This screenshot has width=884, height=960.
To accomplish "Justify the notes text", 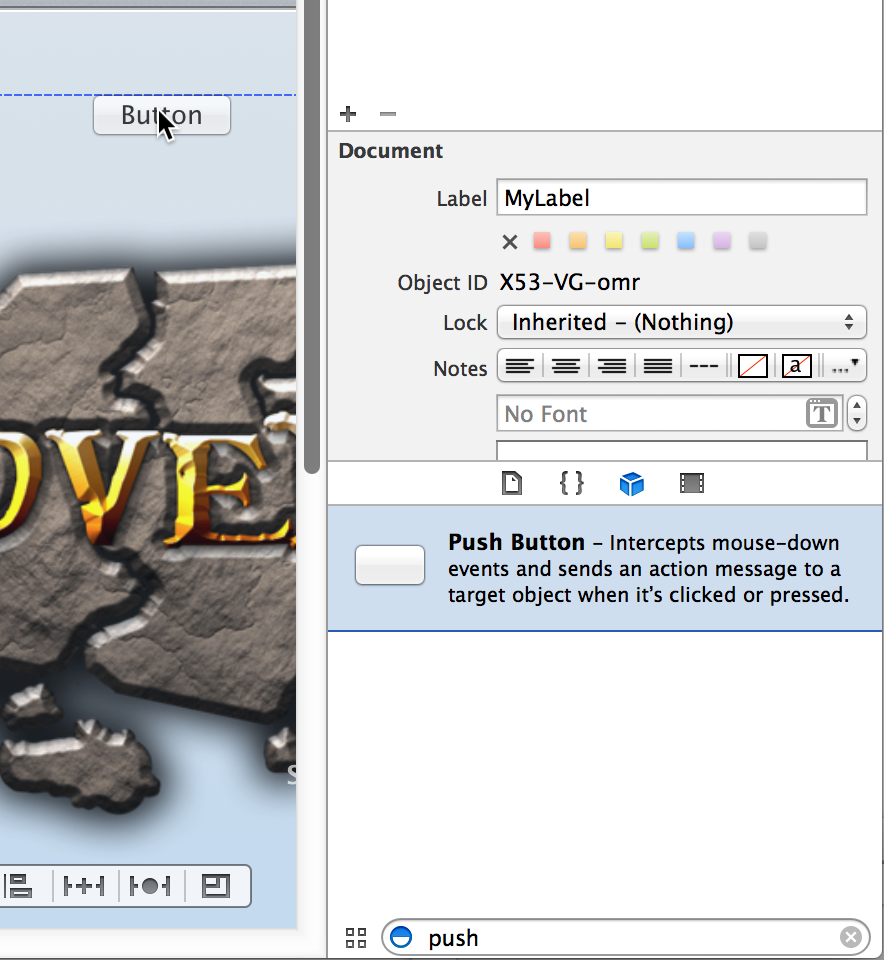I will click(x=658, y=366).
